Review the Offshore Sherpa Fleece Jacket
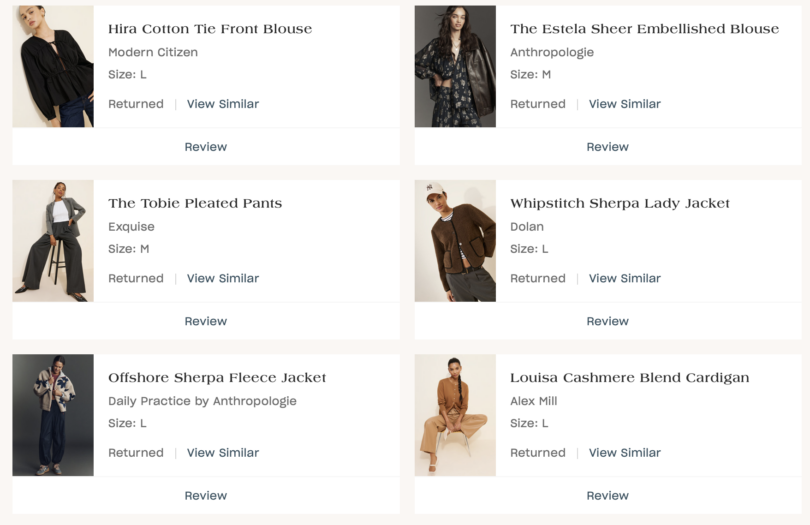 pos(206,496)
